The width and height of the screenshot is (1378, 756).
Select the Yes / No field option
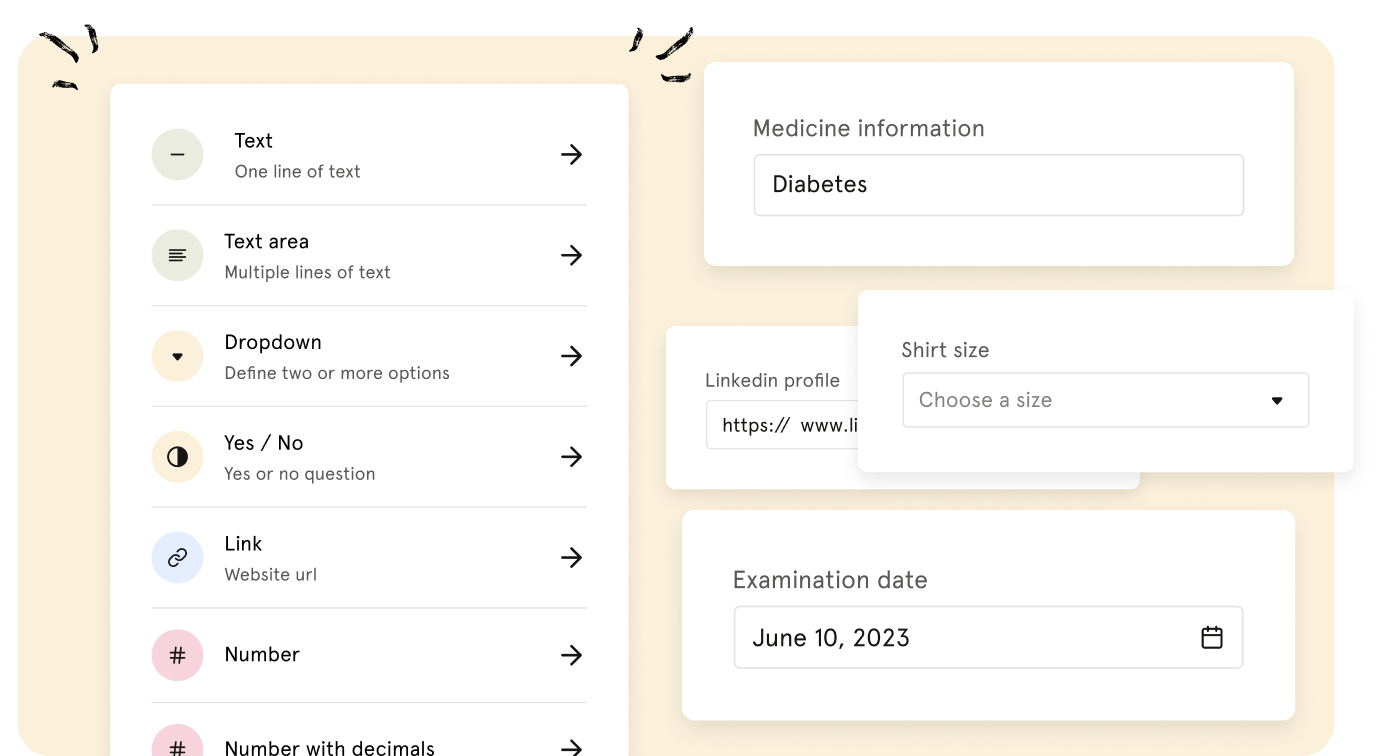[x=299, y=457]
